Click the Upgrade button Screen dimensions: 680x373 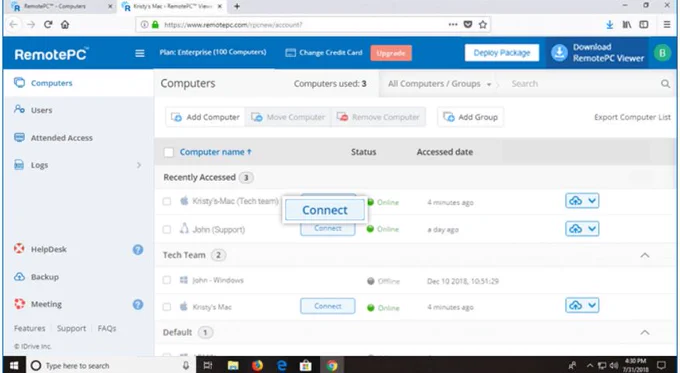click(391, 53)
